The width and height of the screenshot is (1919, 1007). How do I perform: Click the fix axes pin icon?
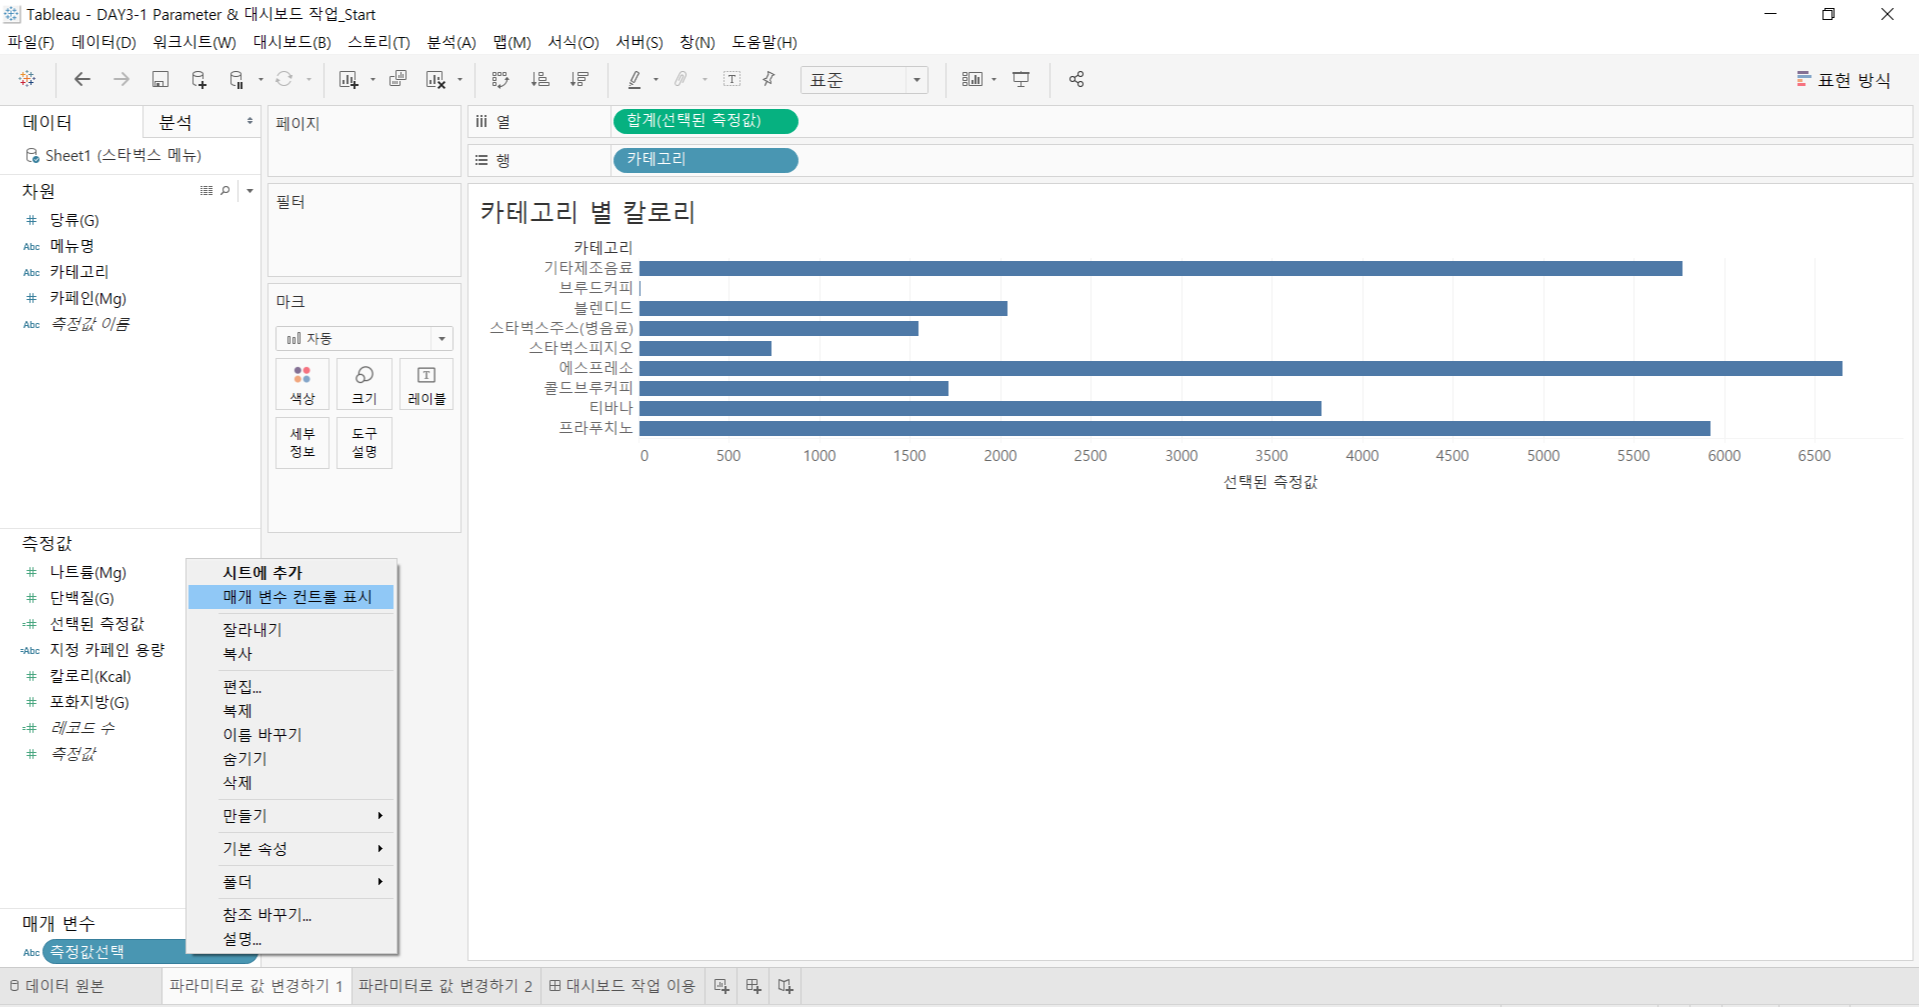pos(769,79)
